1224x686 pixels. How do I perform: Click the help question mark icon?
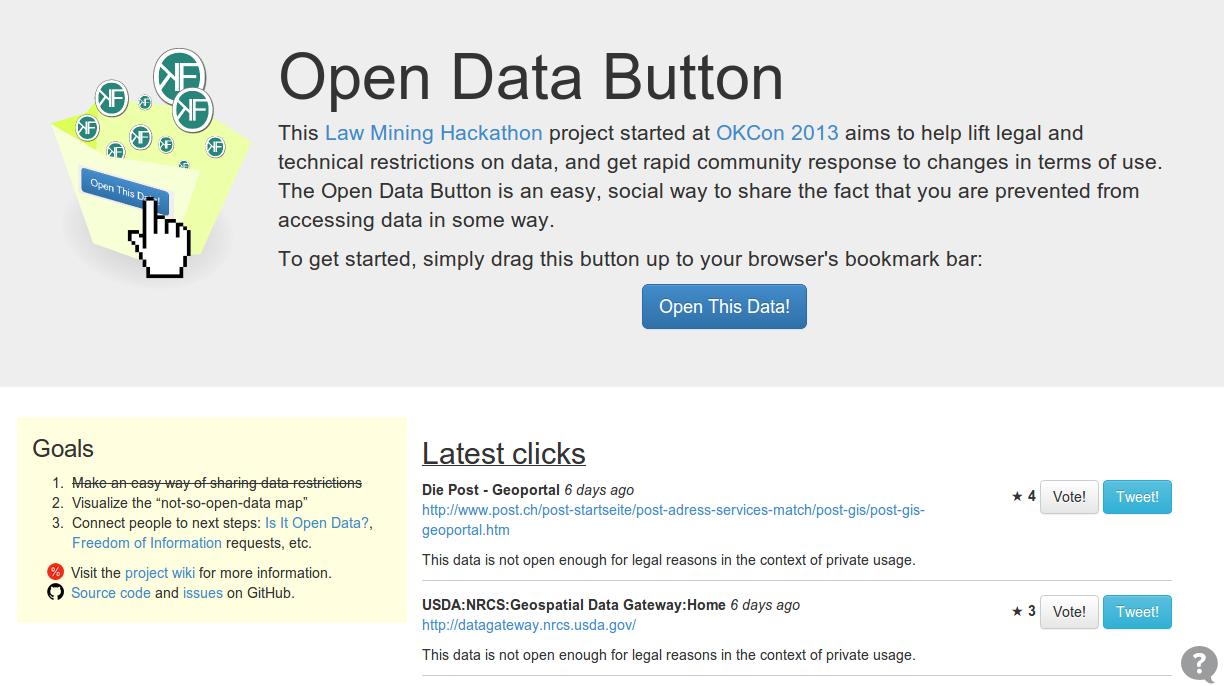click(1199, 663)
